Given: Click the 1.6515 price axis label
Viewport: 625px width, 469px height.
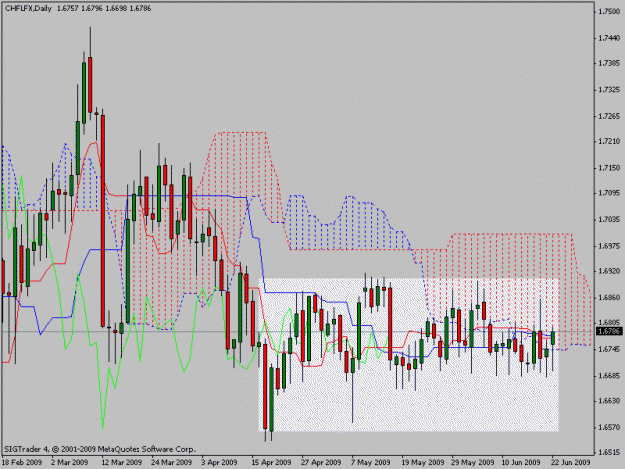Looking at the screenshot, I should 609,453.
